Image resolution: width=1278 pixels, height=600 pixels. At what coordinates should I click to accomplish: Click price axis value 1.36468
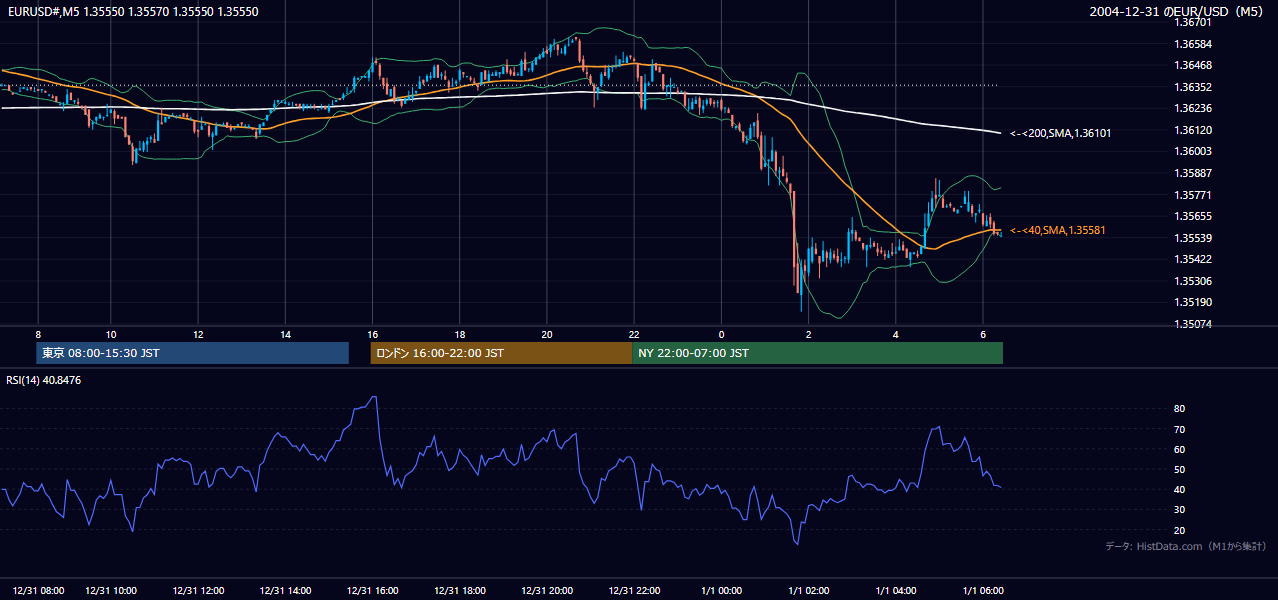tap(1192, 65)
